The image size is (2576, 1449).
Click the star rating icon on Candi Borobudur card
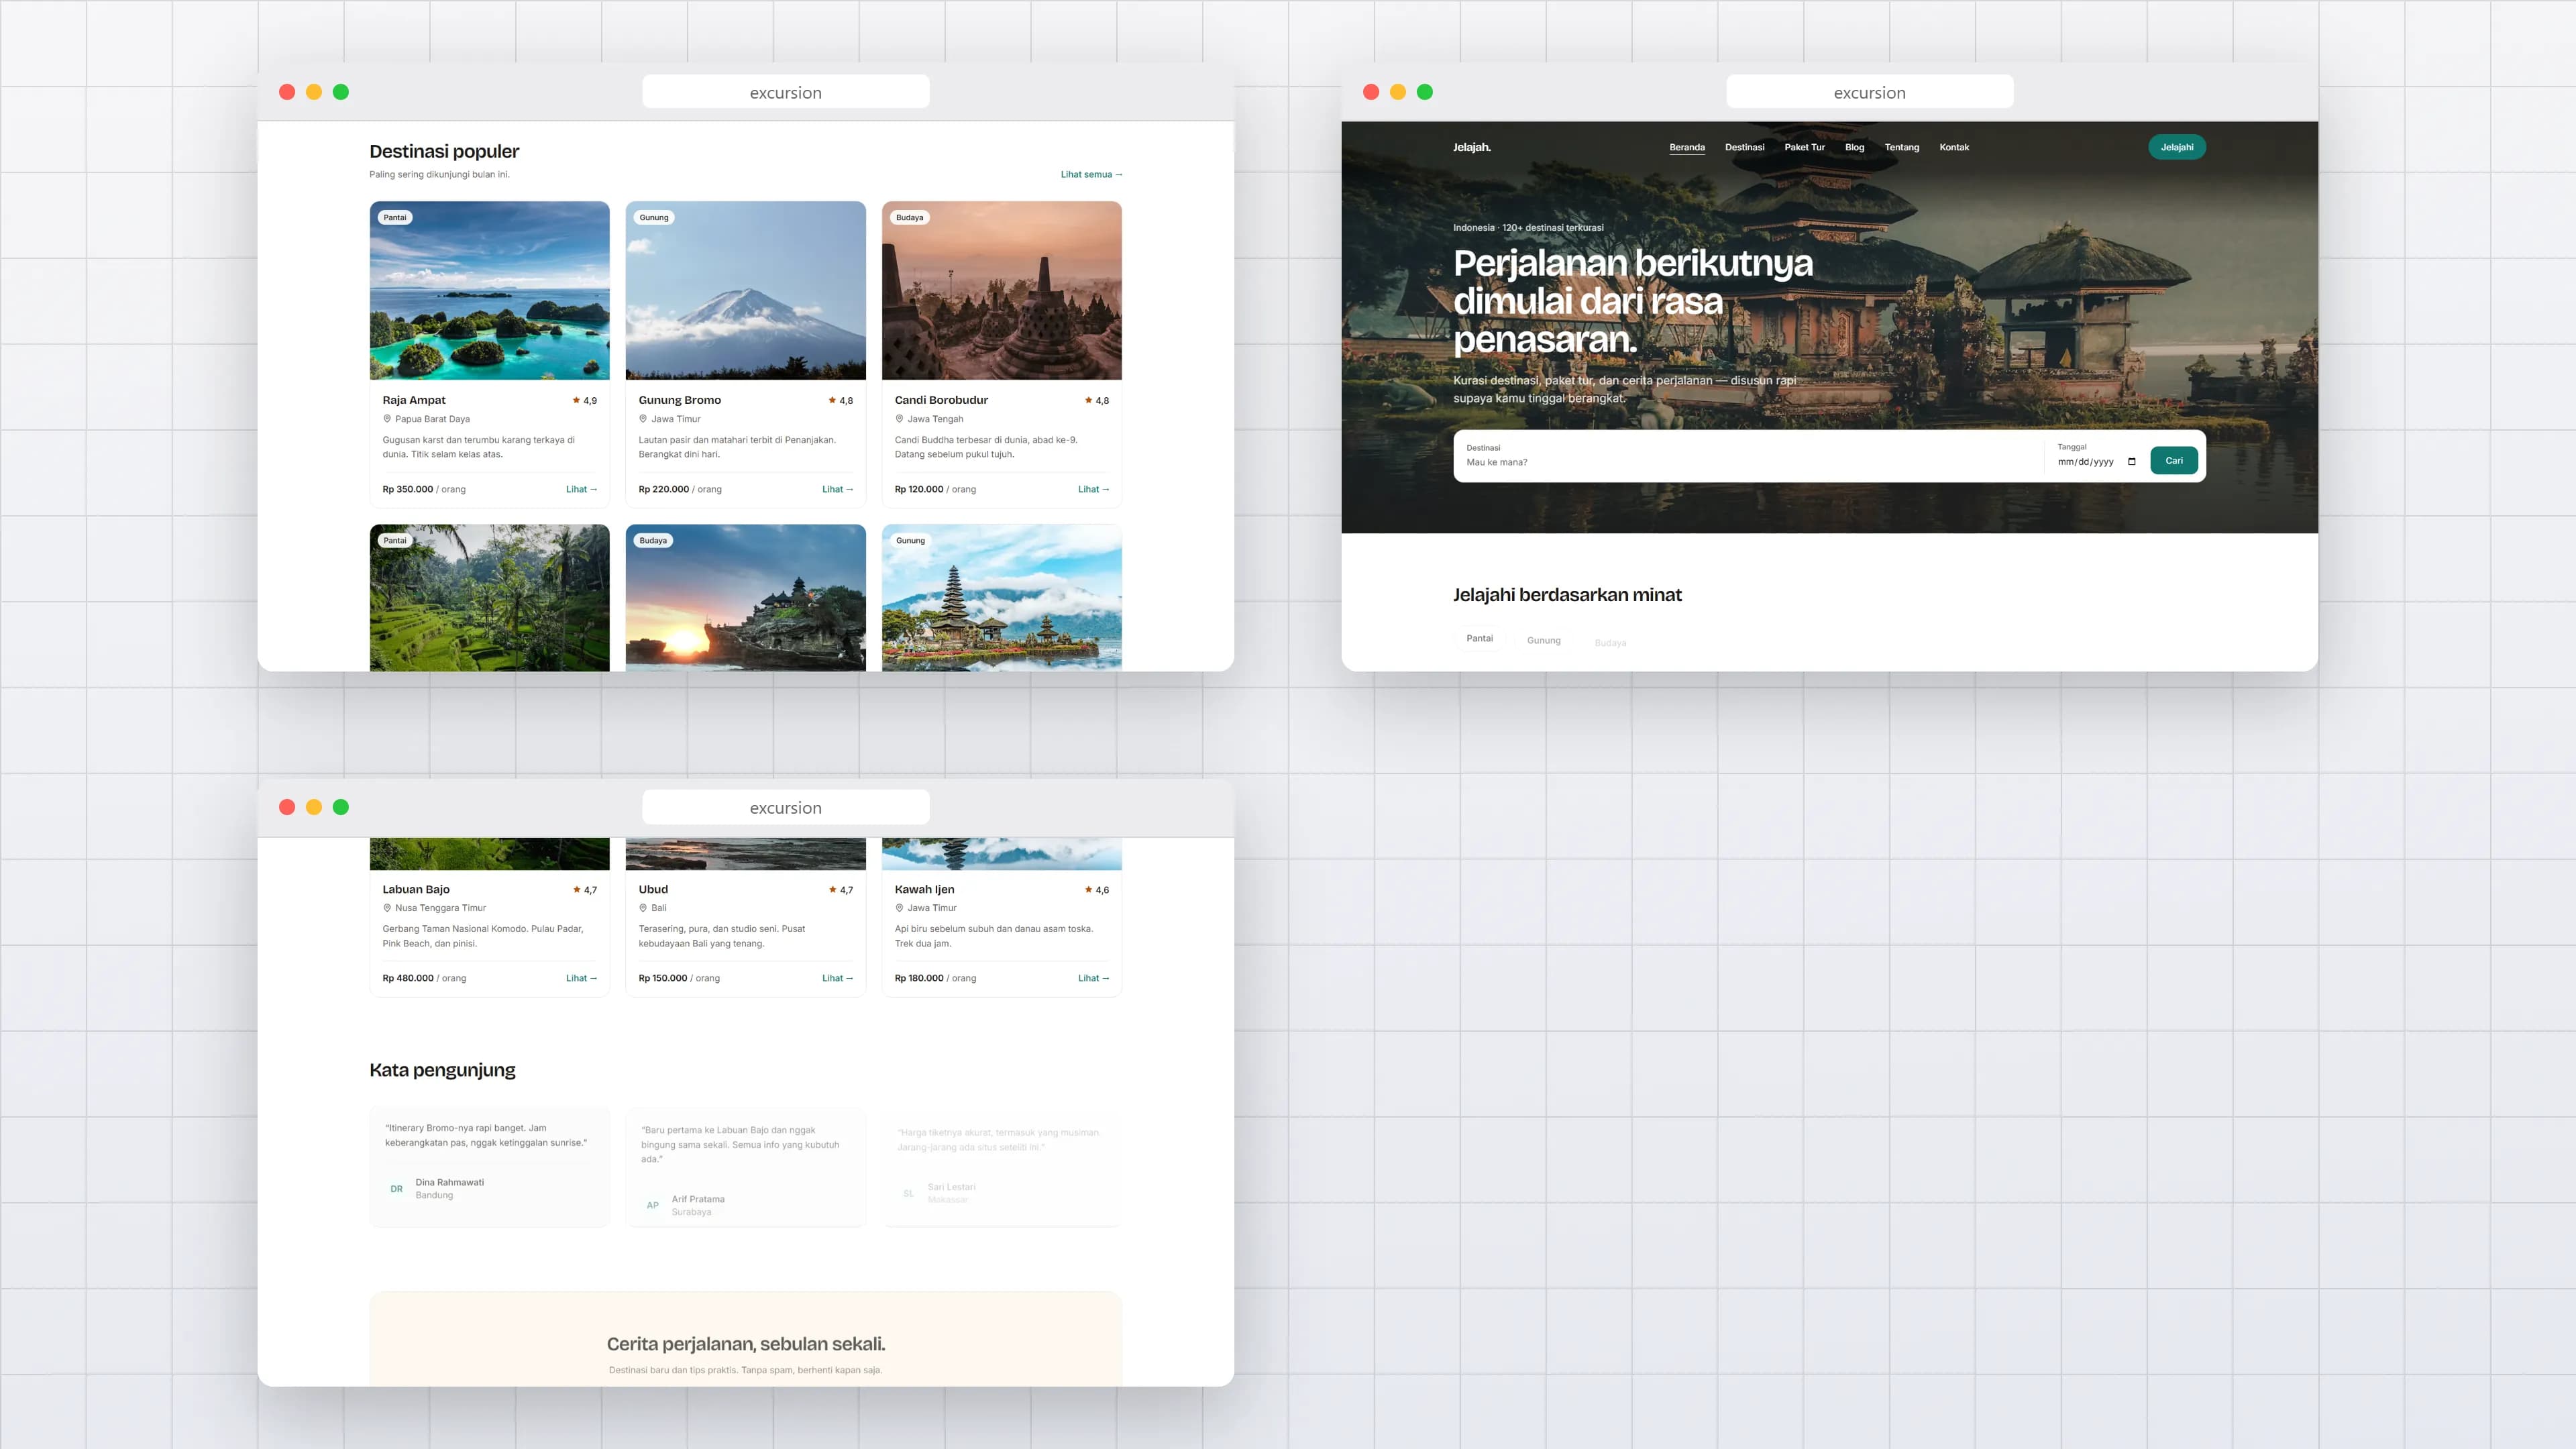[1088, 400]
